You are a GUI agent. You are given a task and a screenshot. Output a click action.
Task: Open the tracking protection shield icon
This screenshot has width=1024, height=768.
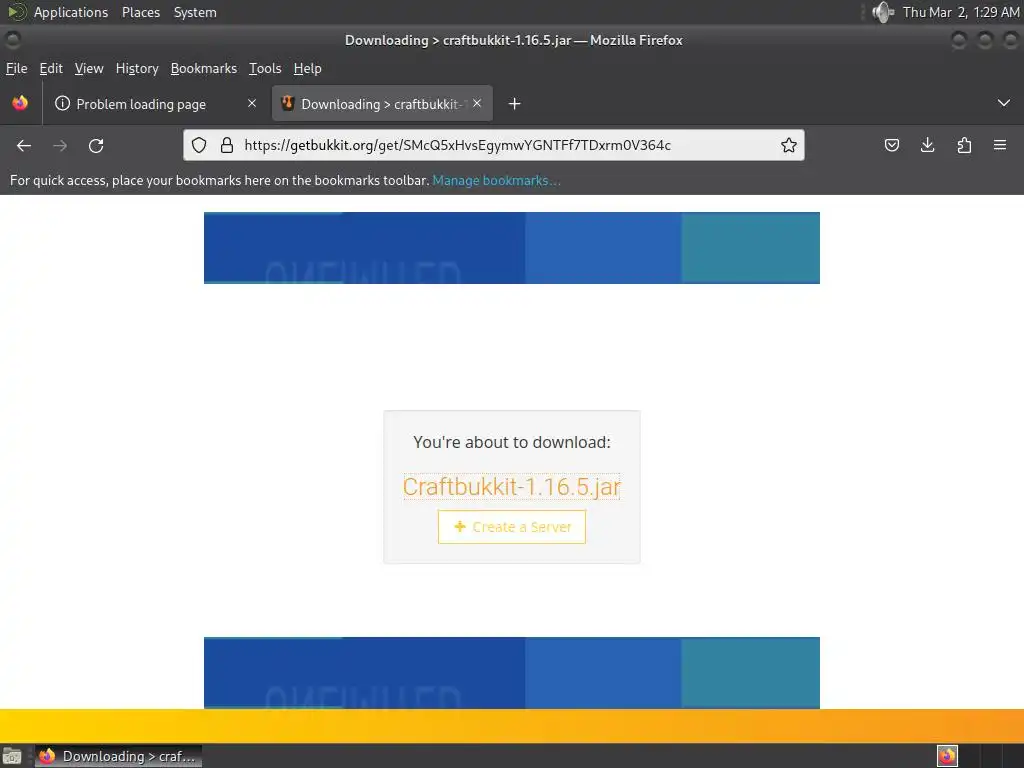(199, 145)
